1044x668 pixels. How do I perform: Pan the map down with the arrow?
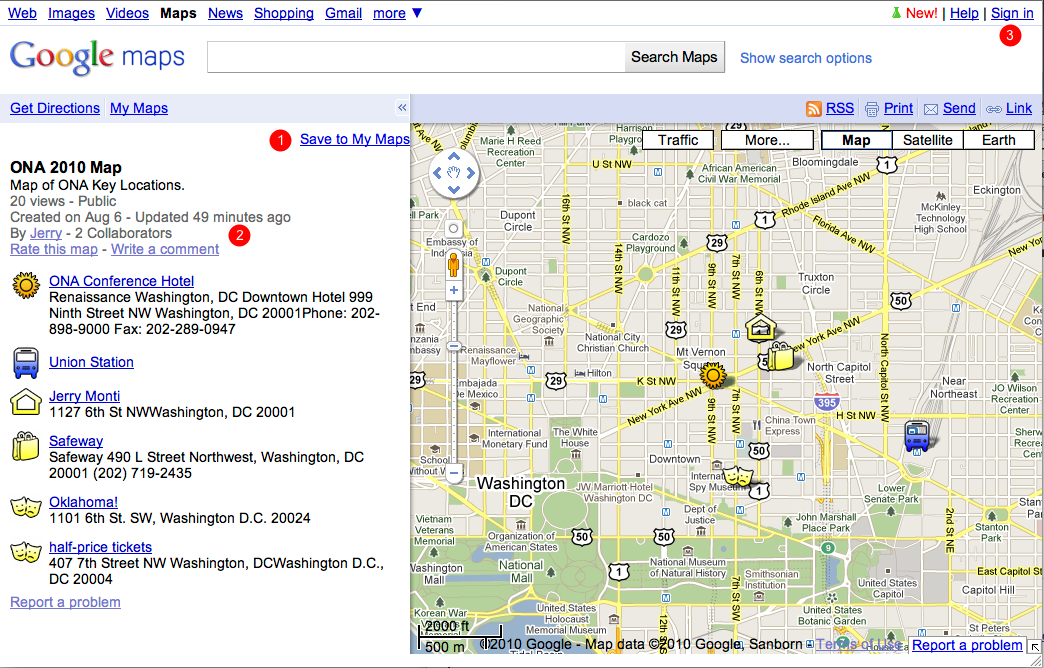pyautogui.click(x=453, y=190)
